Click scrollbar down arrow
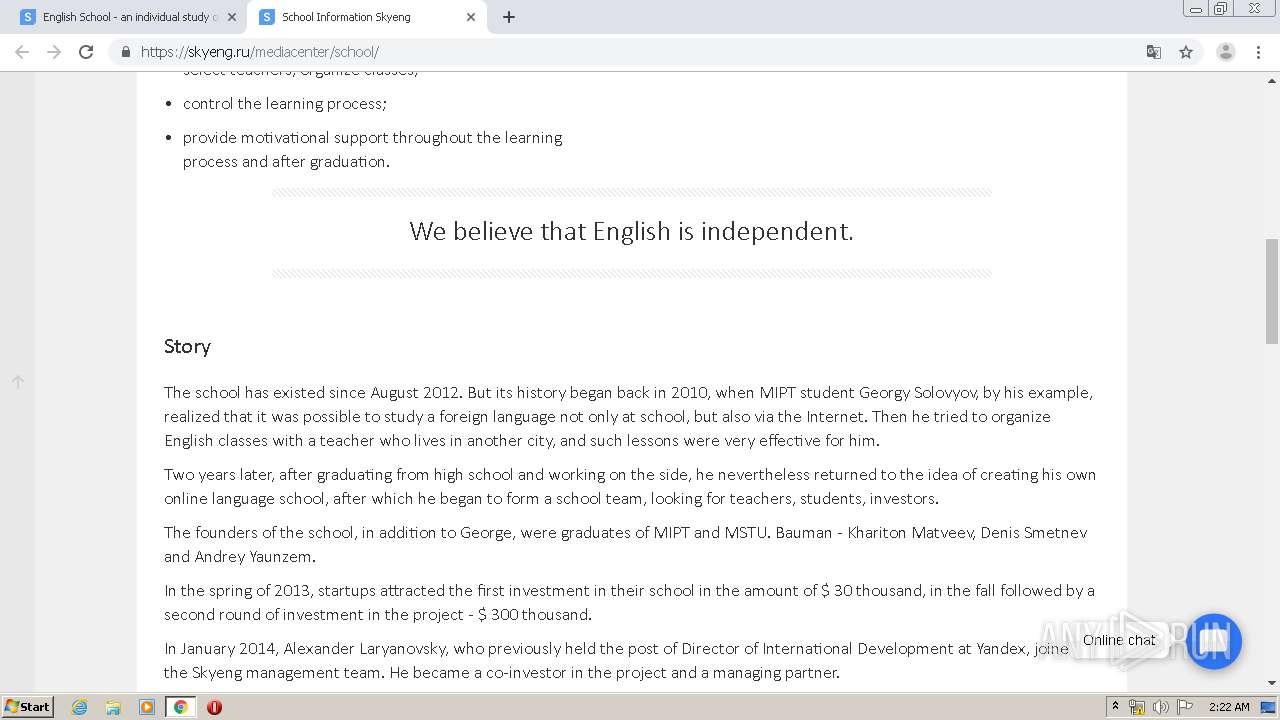Viewport: 1280px width, 720px height. click(1272, 683)
